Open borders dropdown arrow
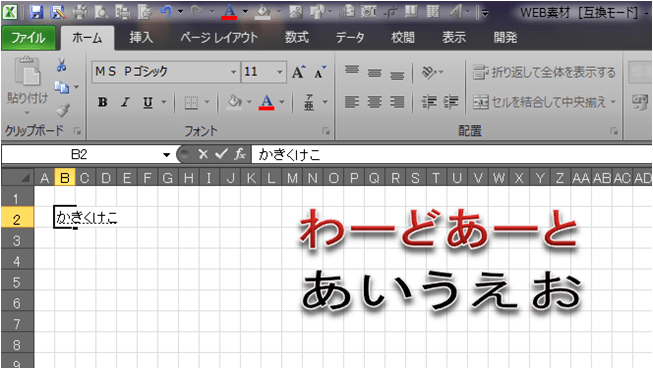The height and width of the screenshot is (369, 653). coord(207,102)
